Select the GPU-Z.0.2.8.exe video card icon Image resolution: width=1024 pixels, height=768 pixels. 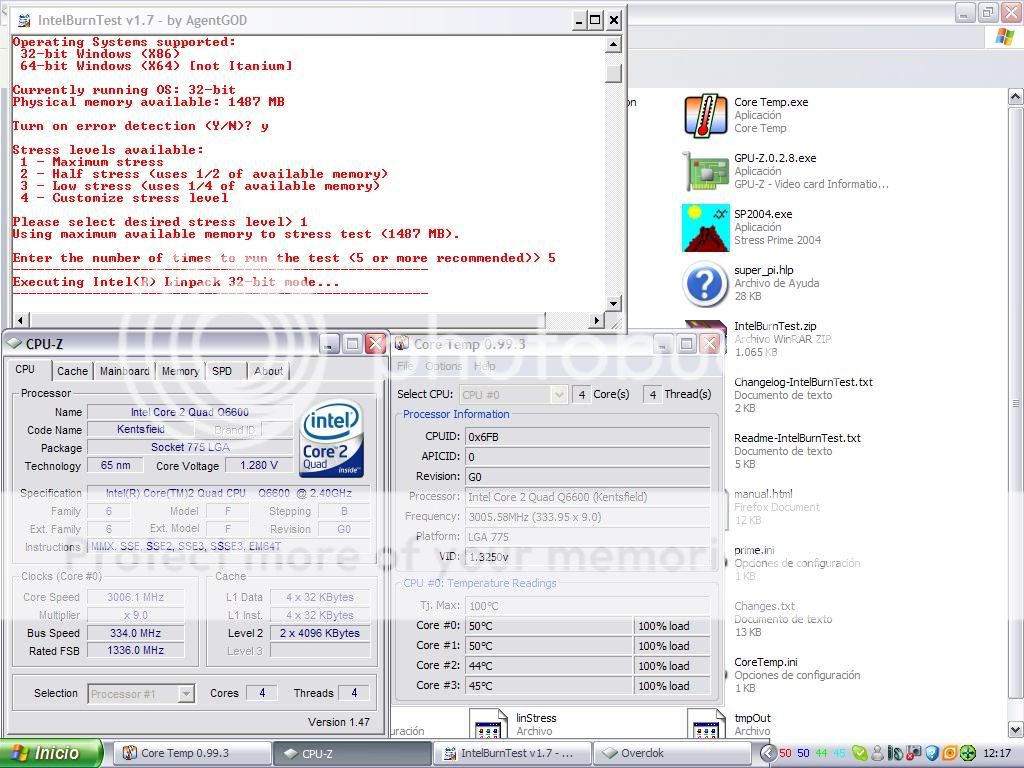pyautogui.click(x=705, y=172)
